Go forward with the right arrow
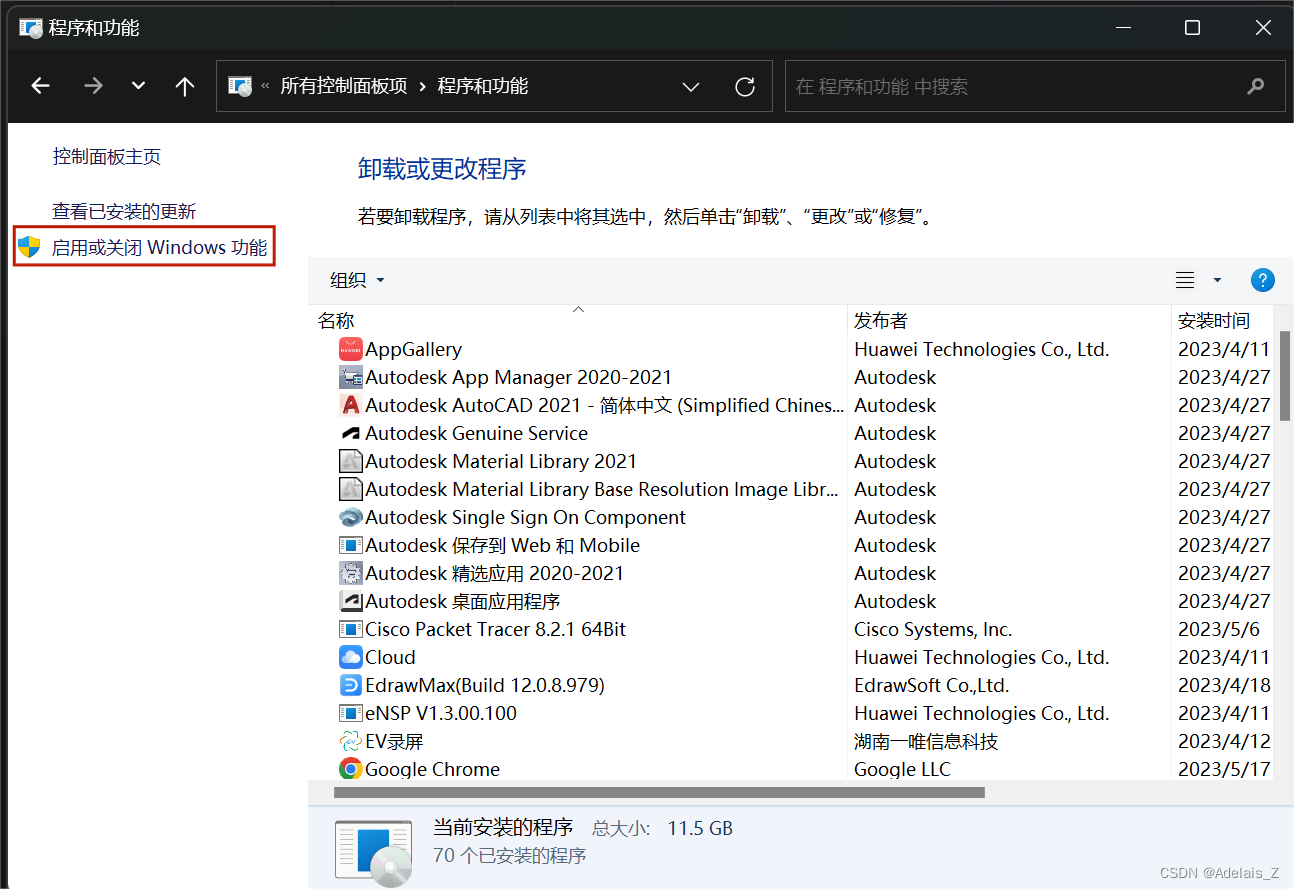Screen dimensions: 1294x889 coord(94,86)
